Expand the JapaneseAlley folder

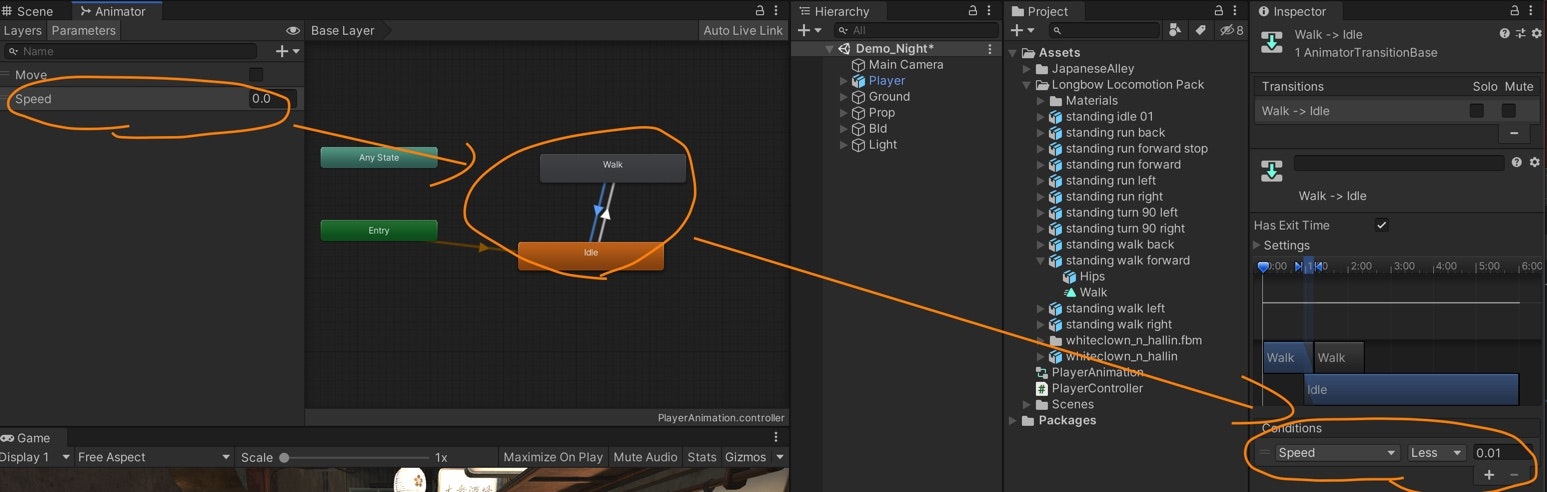pyautogui.click(x=1027, y=69)
